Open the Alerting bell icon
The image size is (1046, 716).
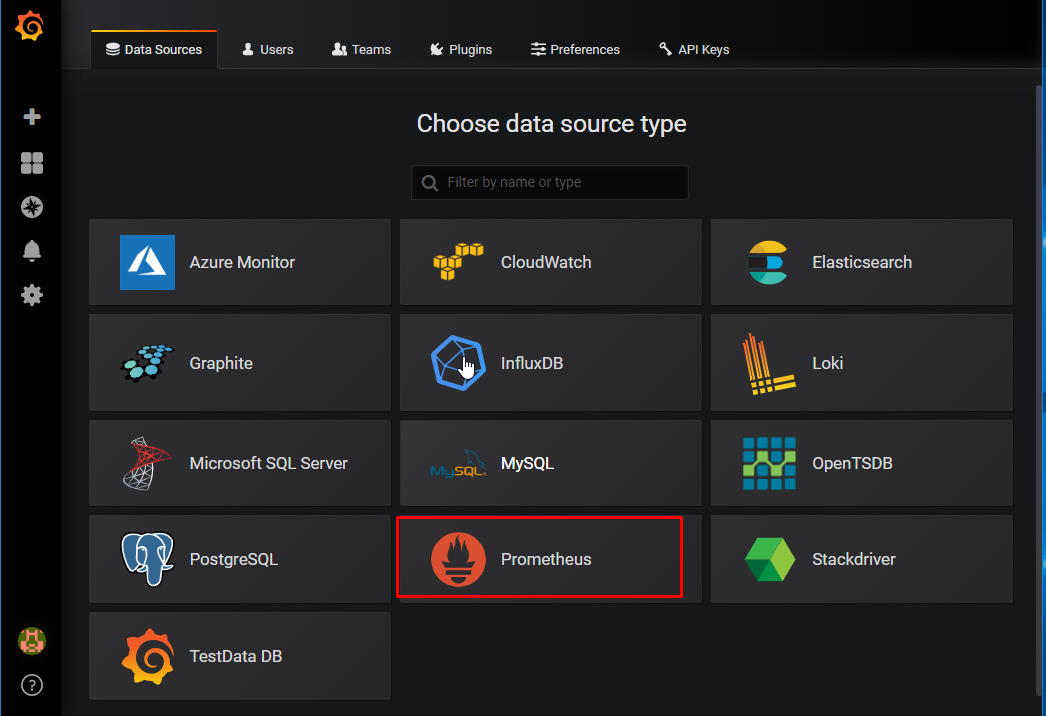32,251
